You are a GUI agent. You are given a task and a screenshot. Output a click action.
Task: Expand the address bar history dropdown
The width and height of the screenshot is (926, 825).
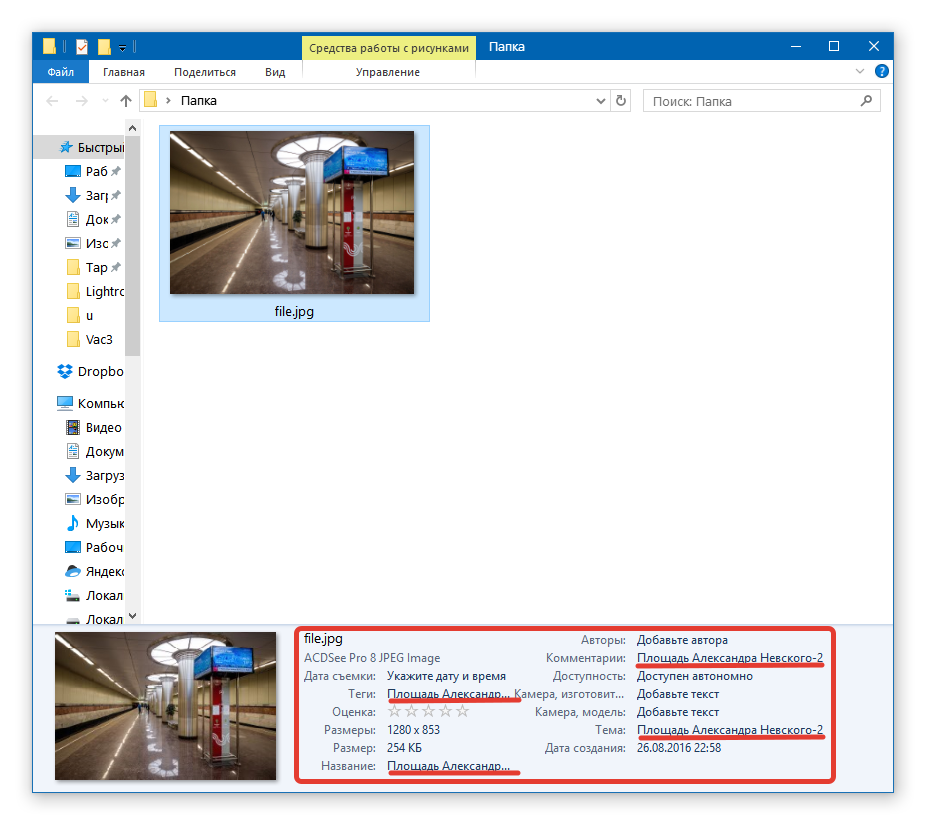point(600,101)
